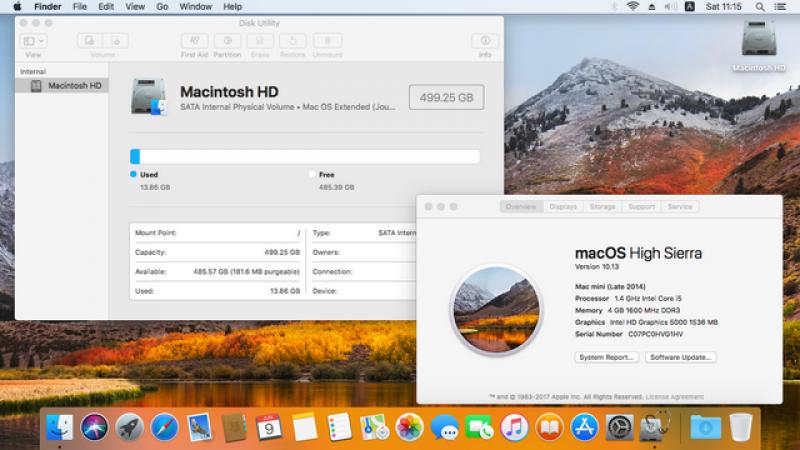Click the Sat 11:15 clock

point(723,7)
